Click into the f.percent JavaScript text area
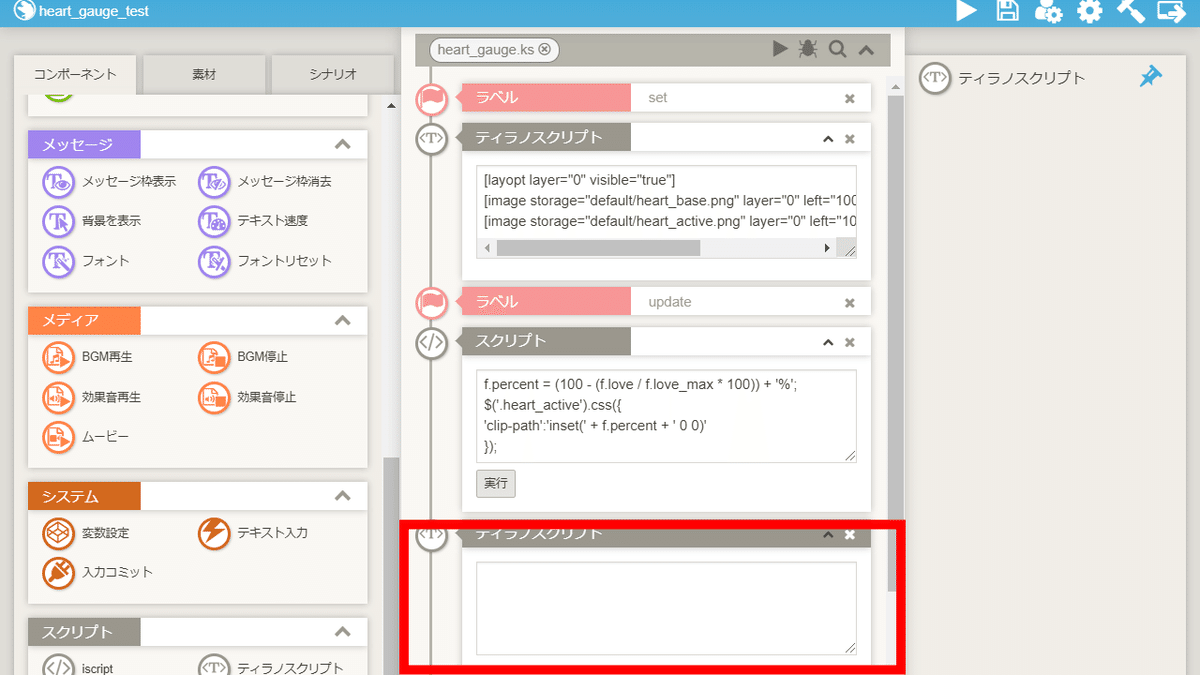This screenshot has height=675, width=1200. pyautogui.click(x=666, y=416)
